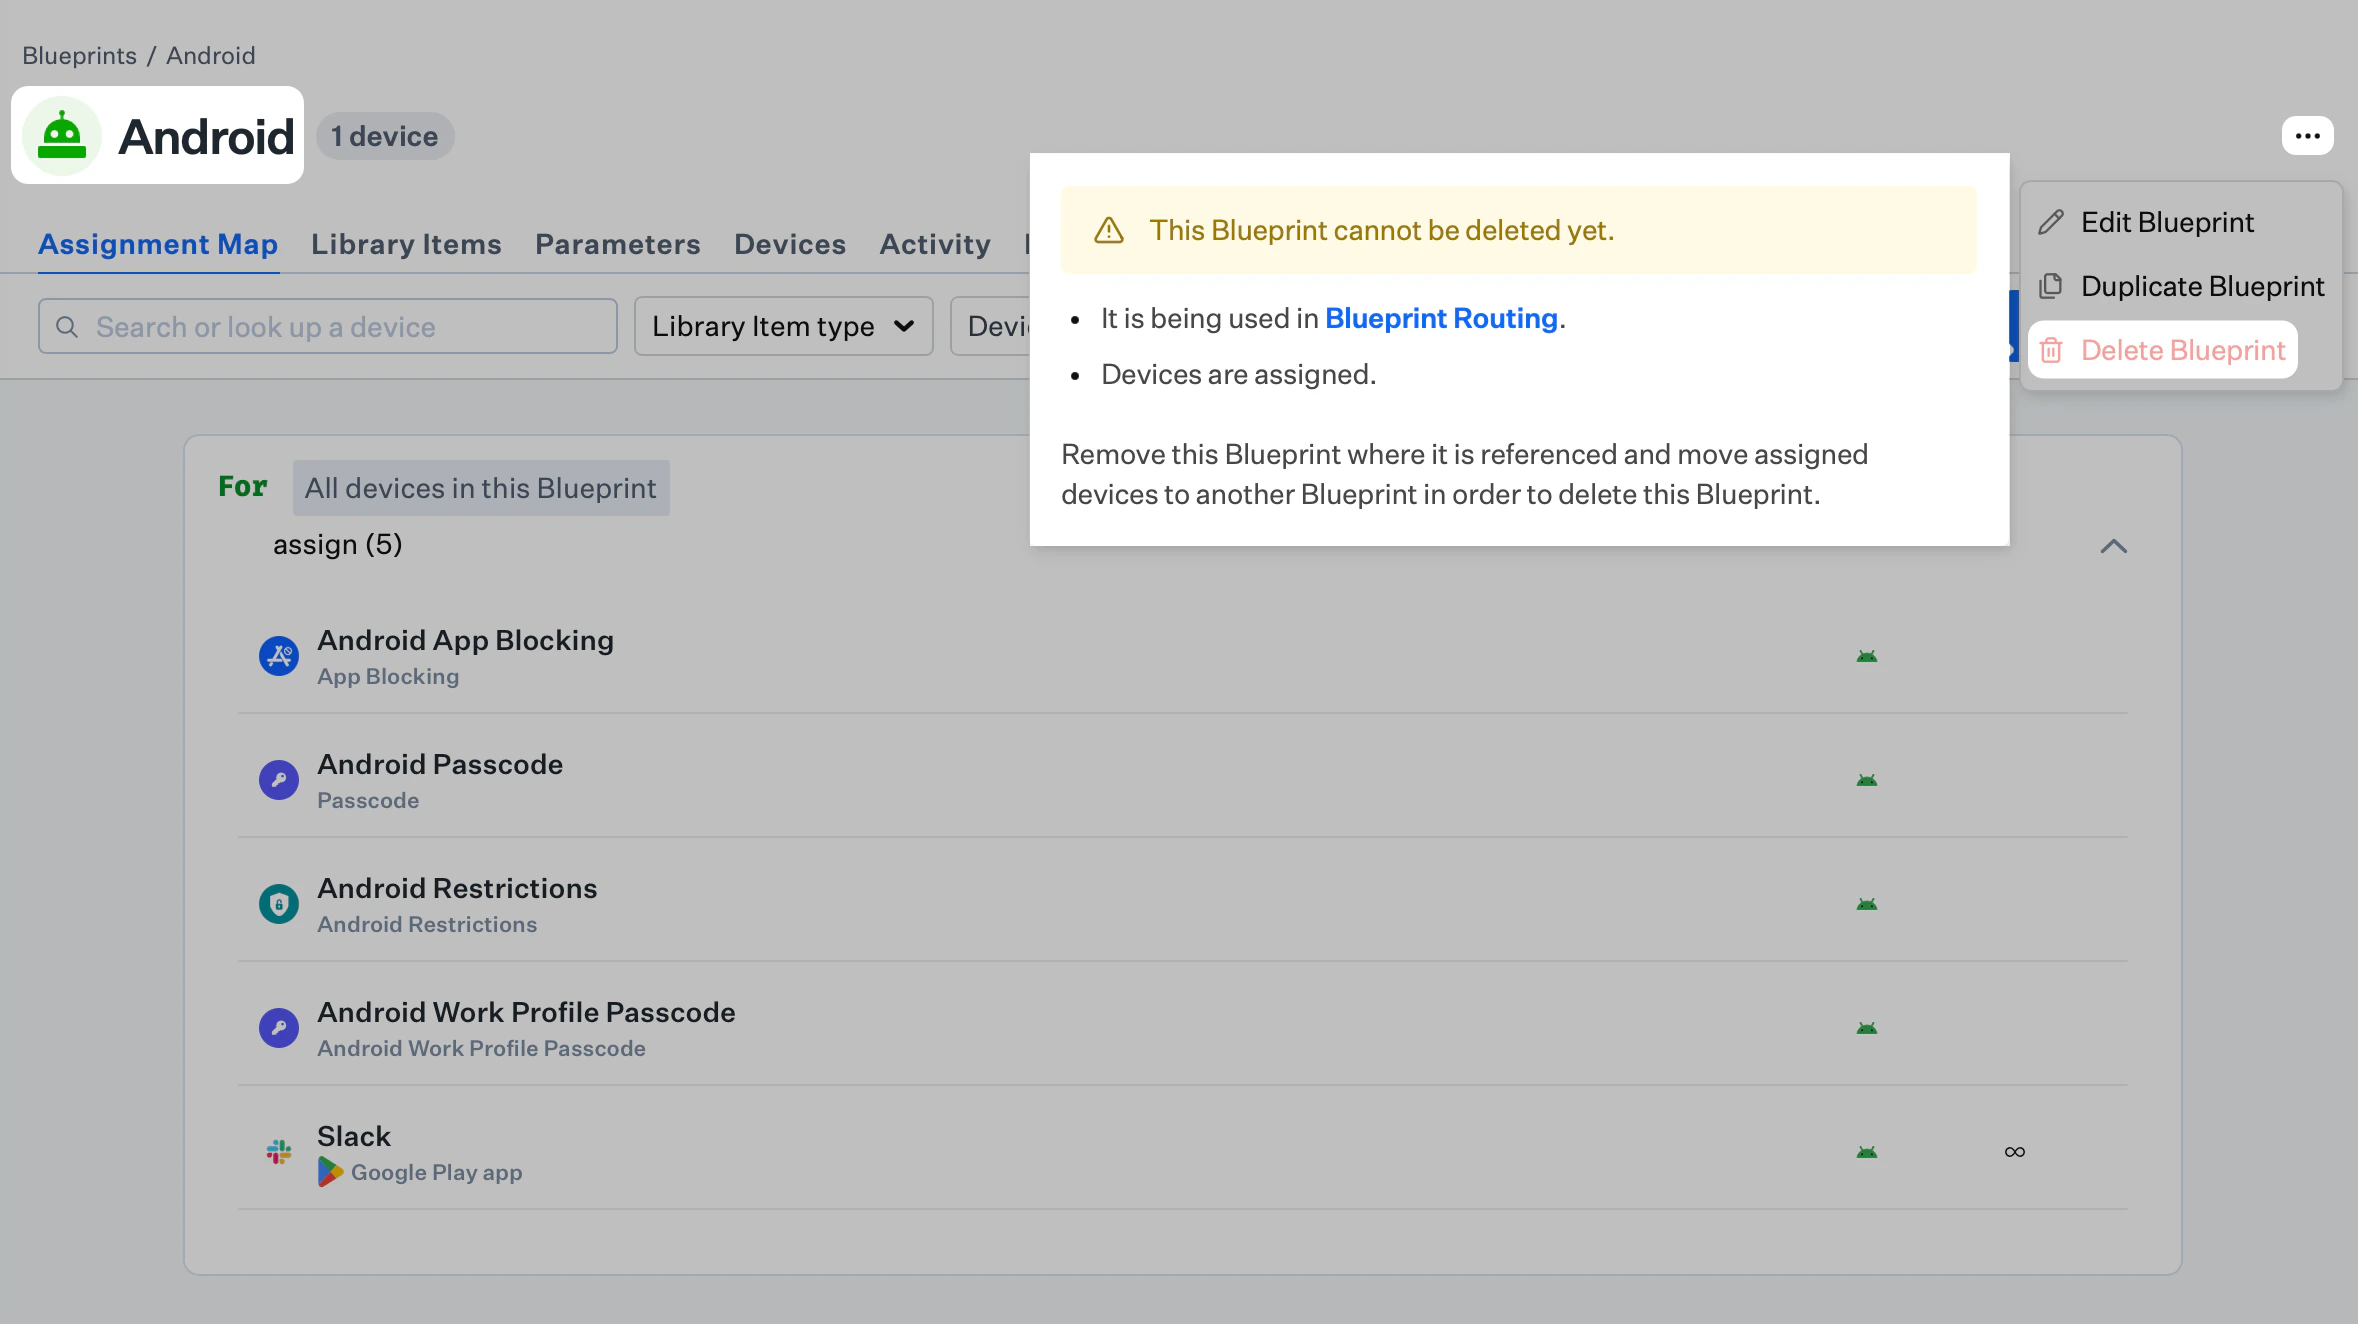Follow the Blueprint Routing link
Image resolution: width=2358 pixels, height=1324 pixels.
1441,318
